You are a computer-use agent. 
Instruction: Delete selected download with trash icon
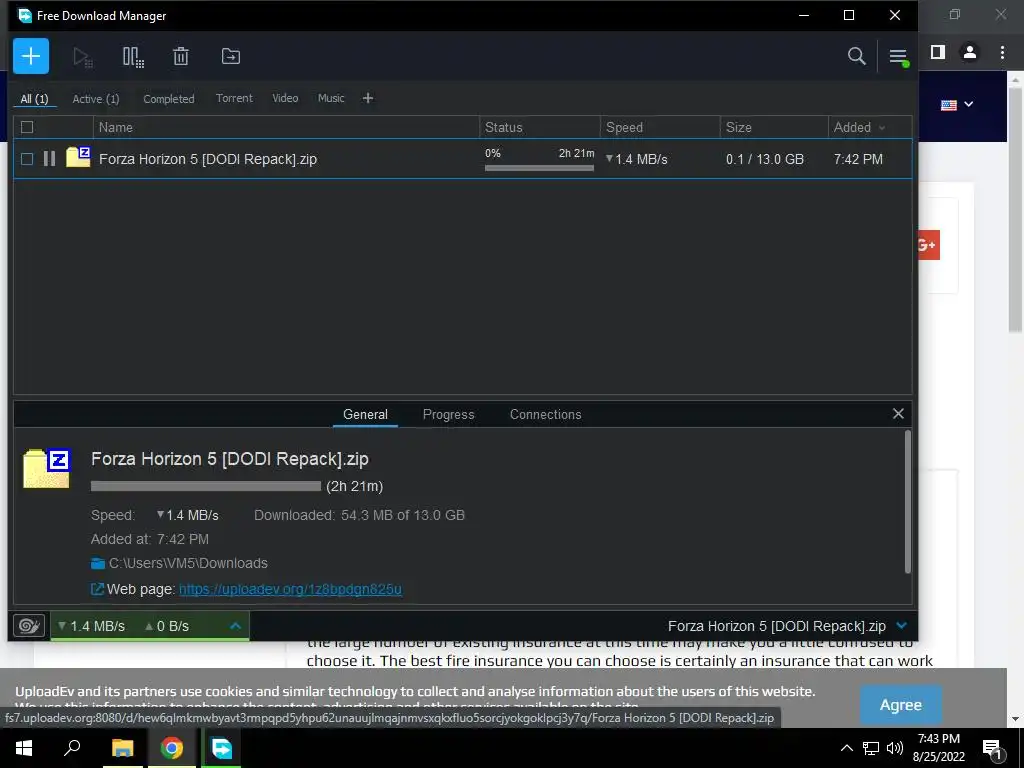coord(181,56)
